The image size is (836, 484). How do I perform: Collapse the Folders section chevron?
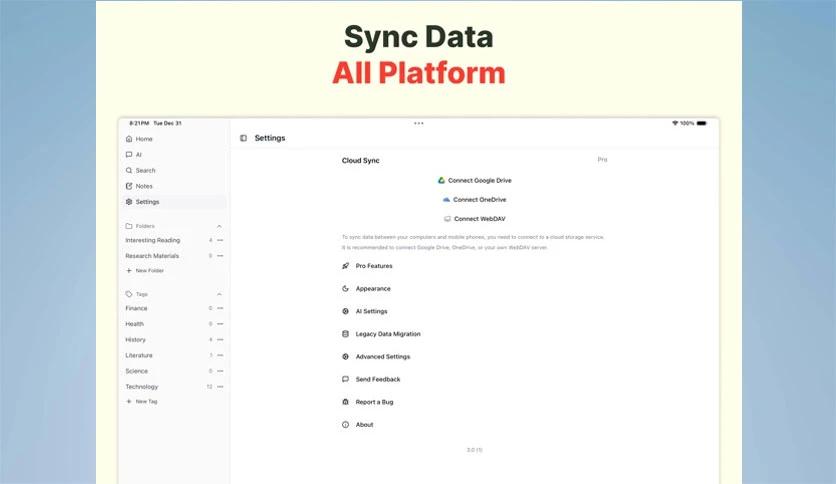tap(219, 226)
